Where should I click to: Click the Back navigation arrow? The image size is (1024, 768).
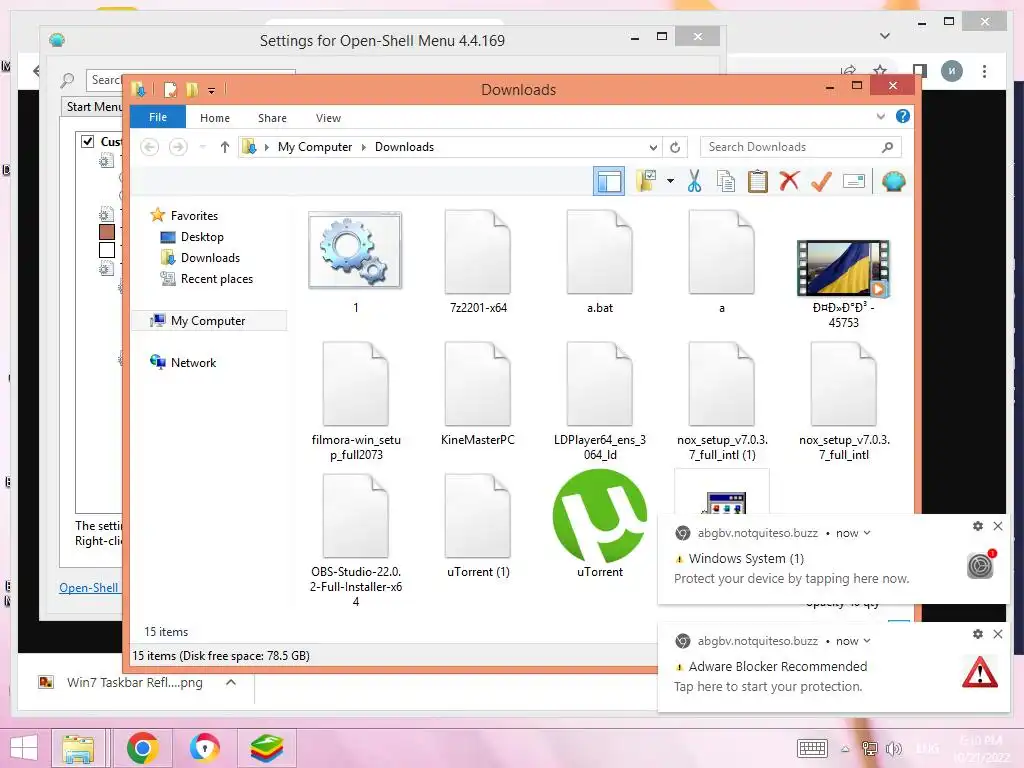click(x=150, y=147)
